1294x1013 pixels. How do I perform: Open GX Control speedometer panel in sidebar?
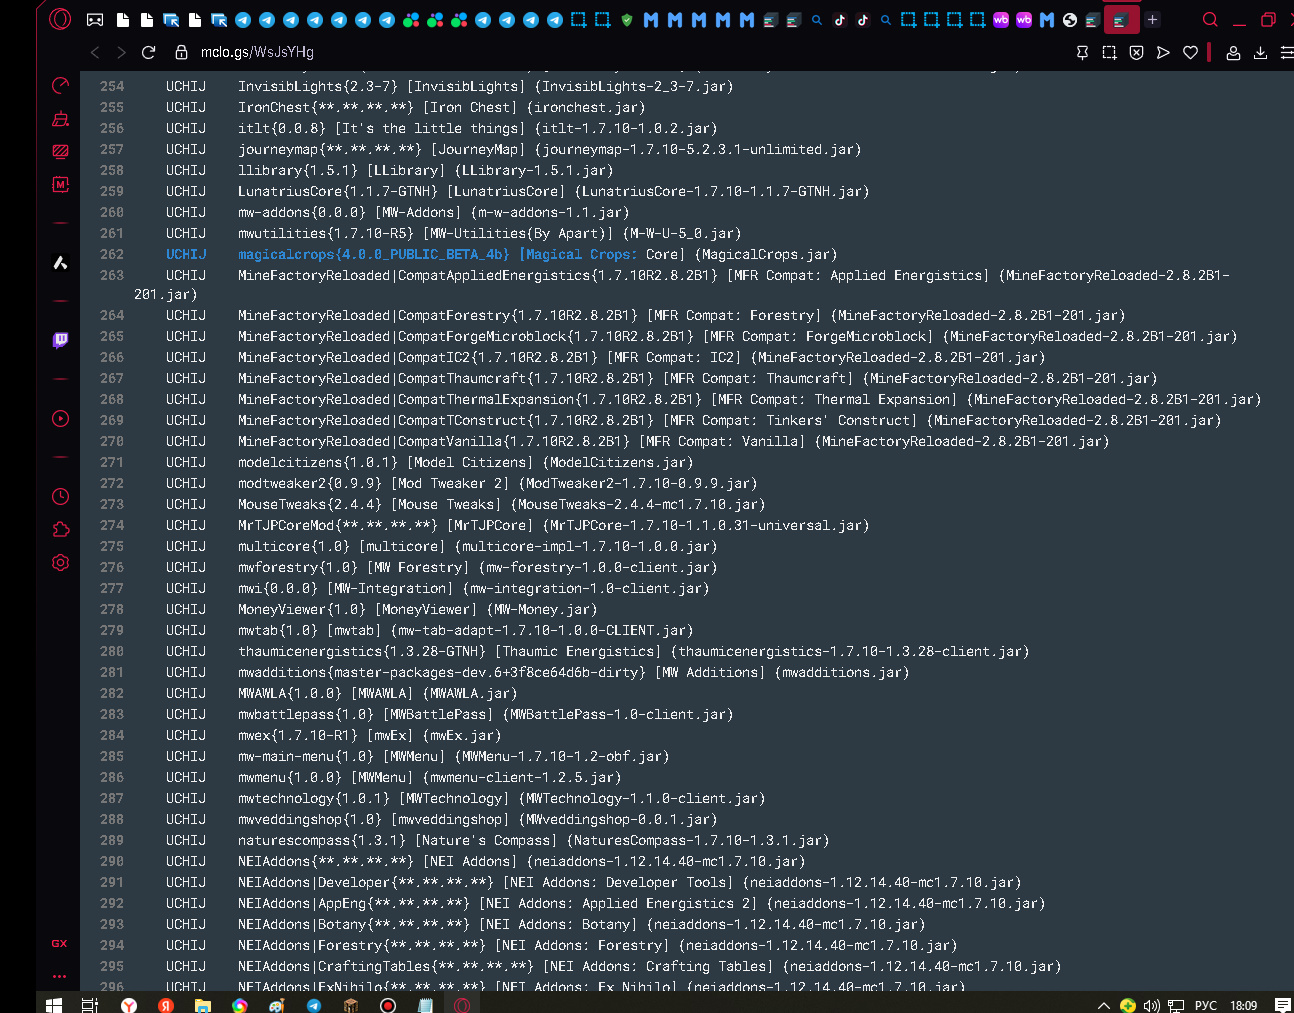[60, 86]
